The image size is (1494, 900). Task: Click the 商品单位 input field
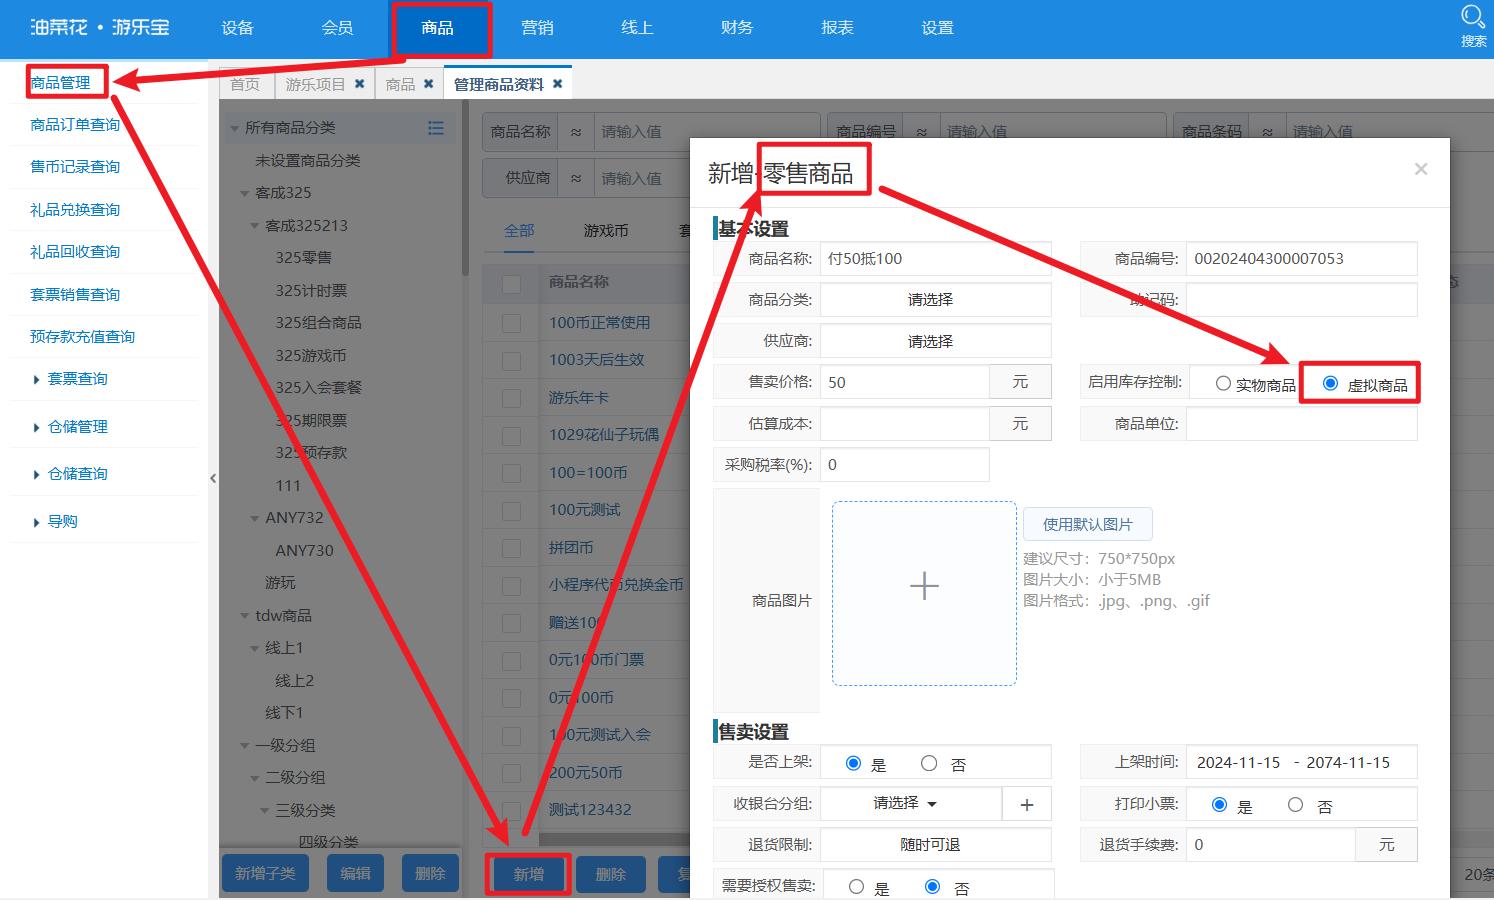click(x=1301, y=423)
